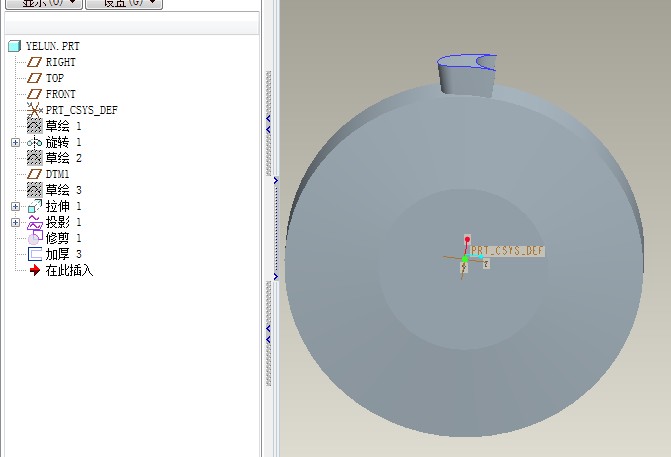Click the 修剪 1 trim feature icon
The height and width of the screenshot is (457, 671).
[x=35, y=238]
